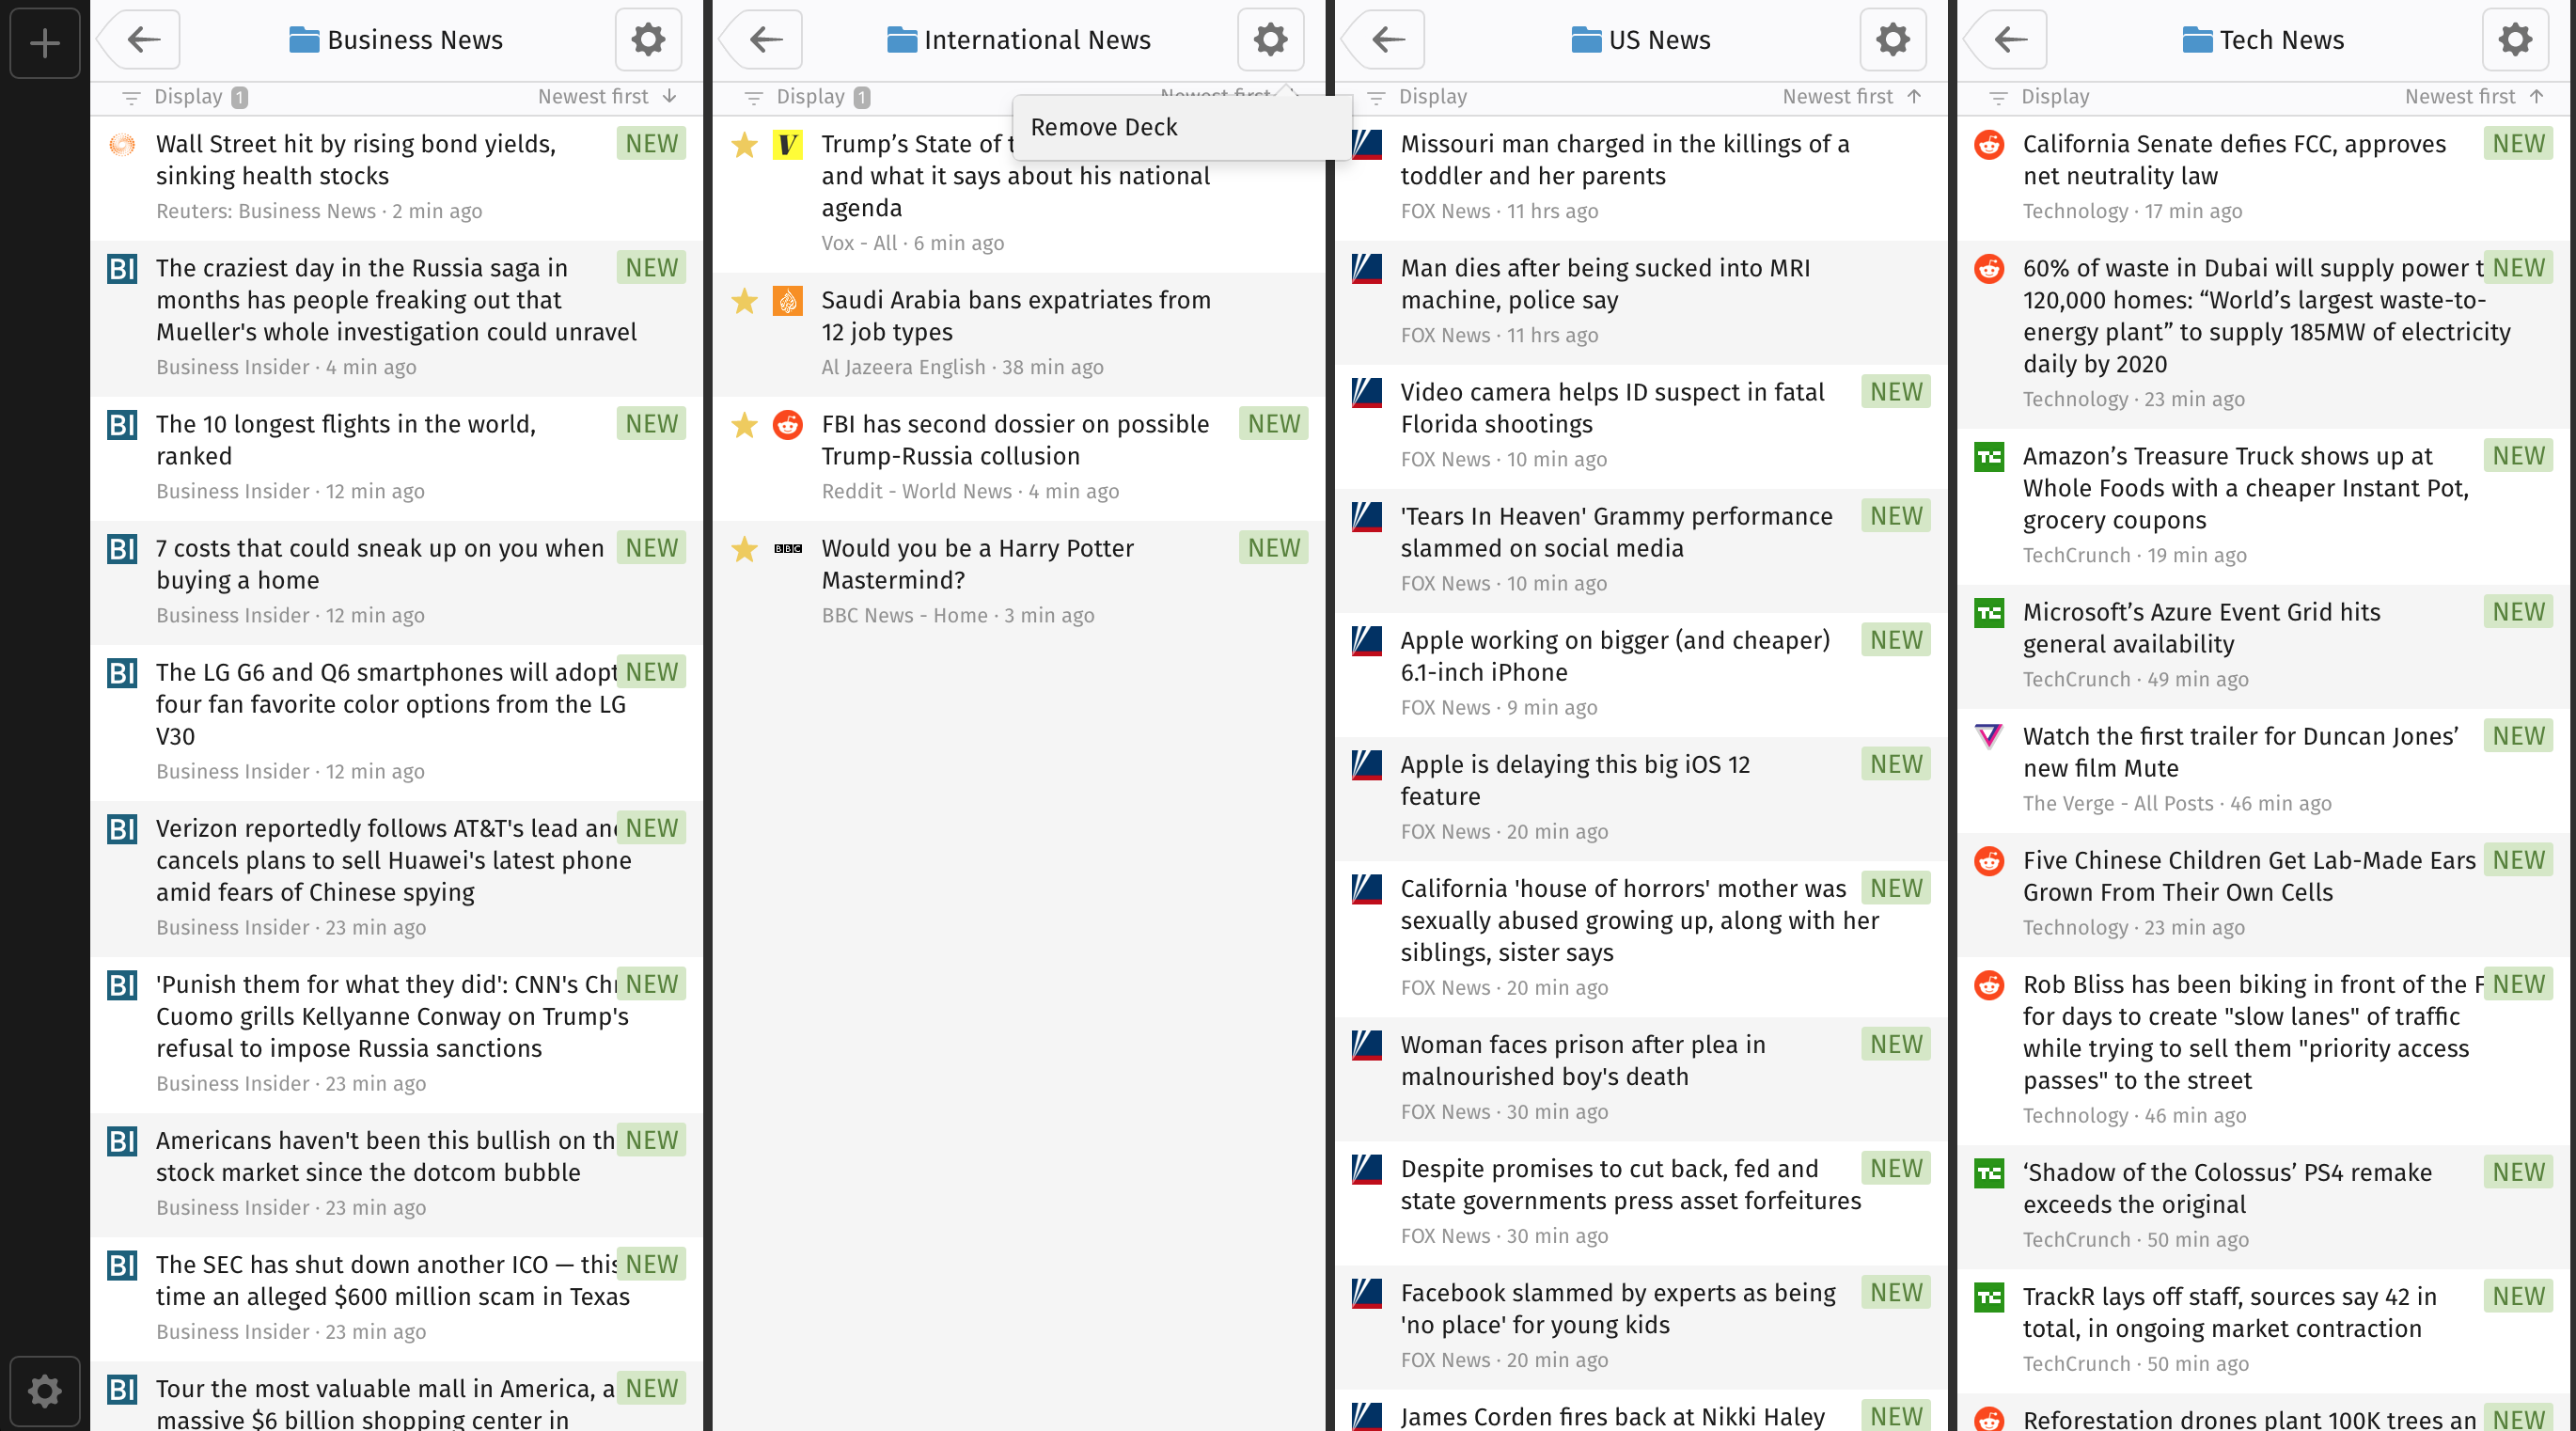The image size is (2576, 1431).
Task: Open The LG G6 and Q6 smartphones article
Action: [x=396, y=722]
